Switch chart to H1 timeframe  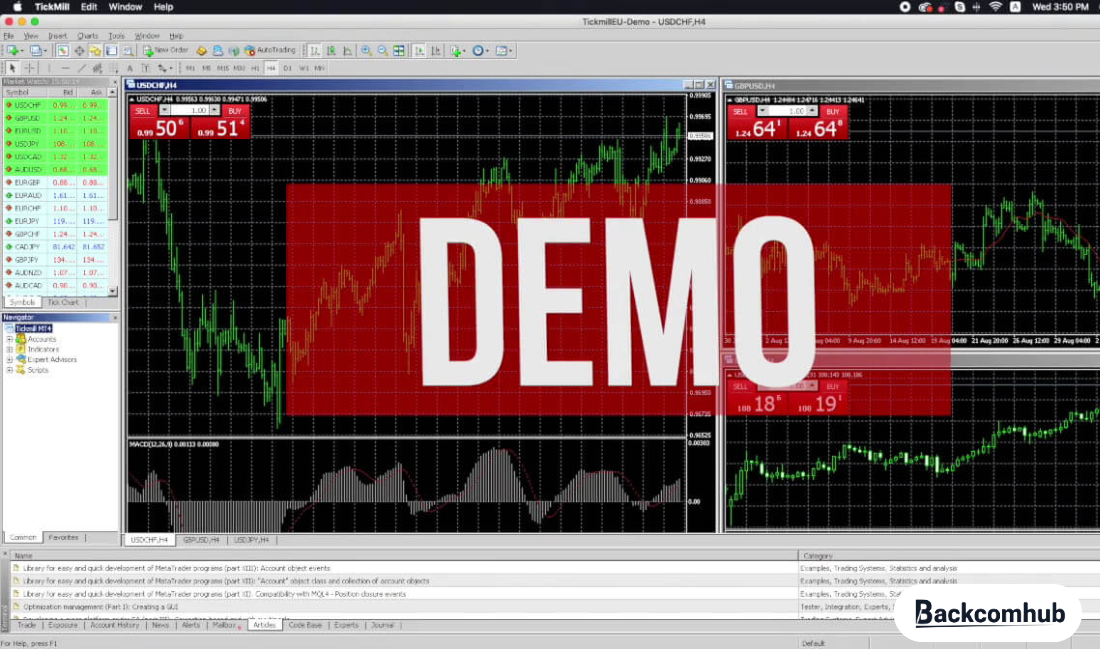(255, 68)
